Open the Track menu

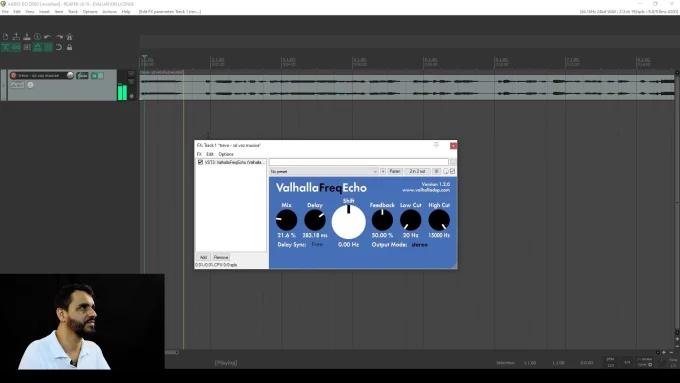click(73, 12)
